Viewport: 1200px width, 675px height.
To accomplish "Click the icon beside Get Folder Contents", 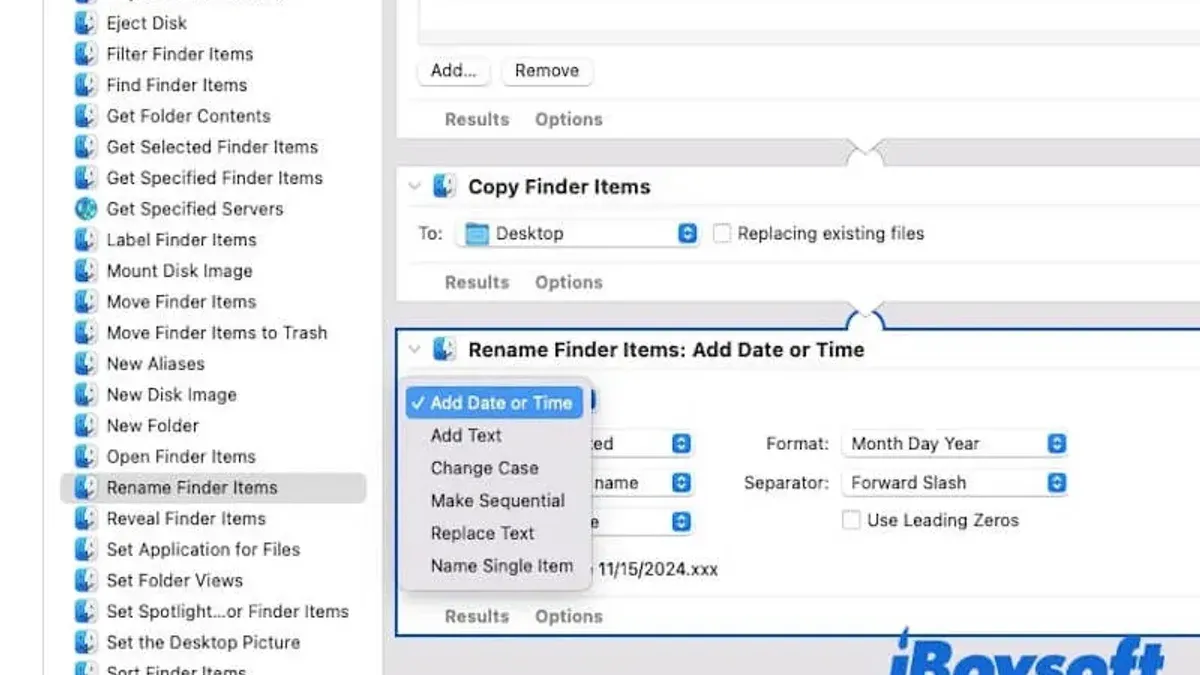I will (86, 116).
